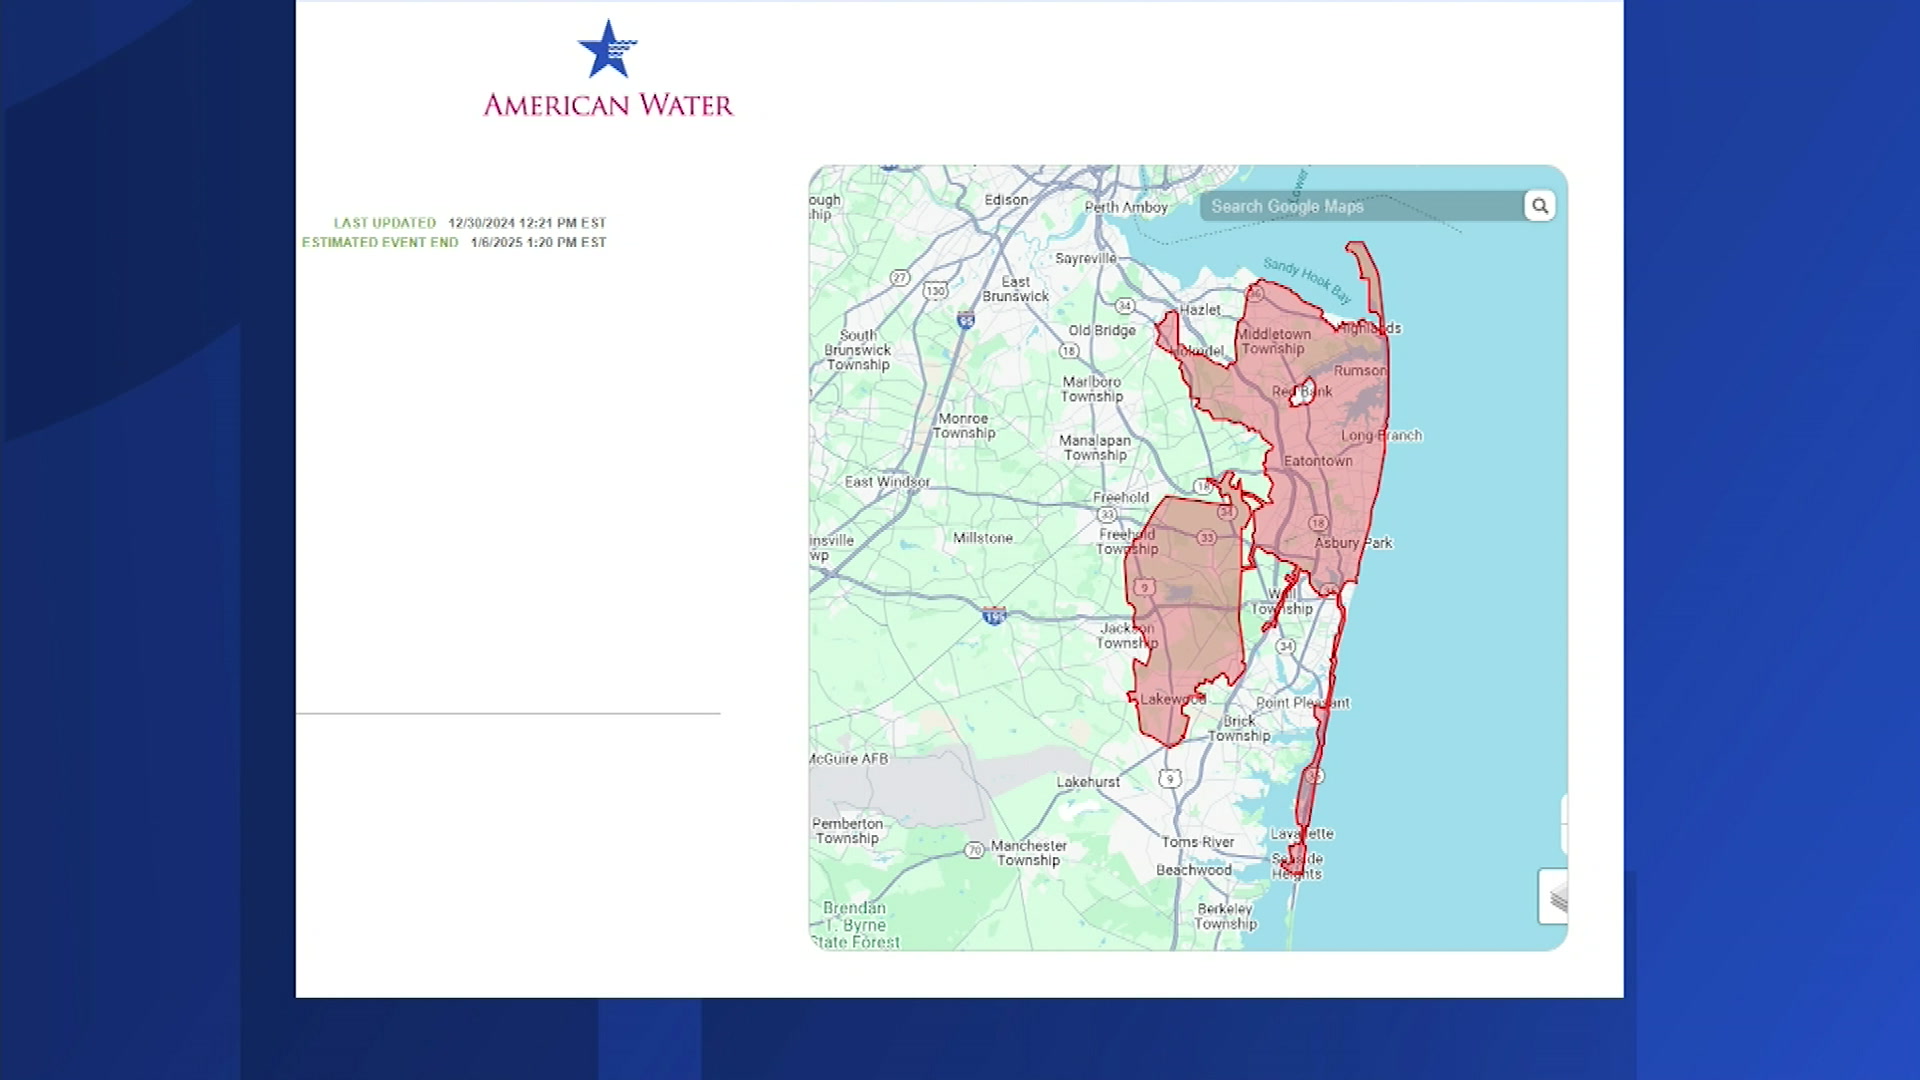Viewport: 1920px width, 1080px height.
Task: Click the Edison label on map
Action: [x=1006, y=200]
